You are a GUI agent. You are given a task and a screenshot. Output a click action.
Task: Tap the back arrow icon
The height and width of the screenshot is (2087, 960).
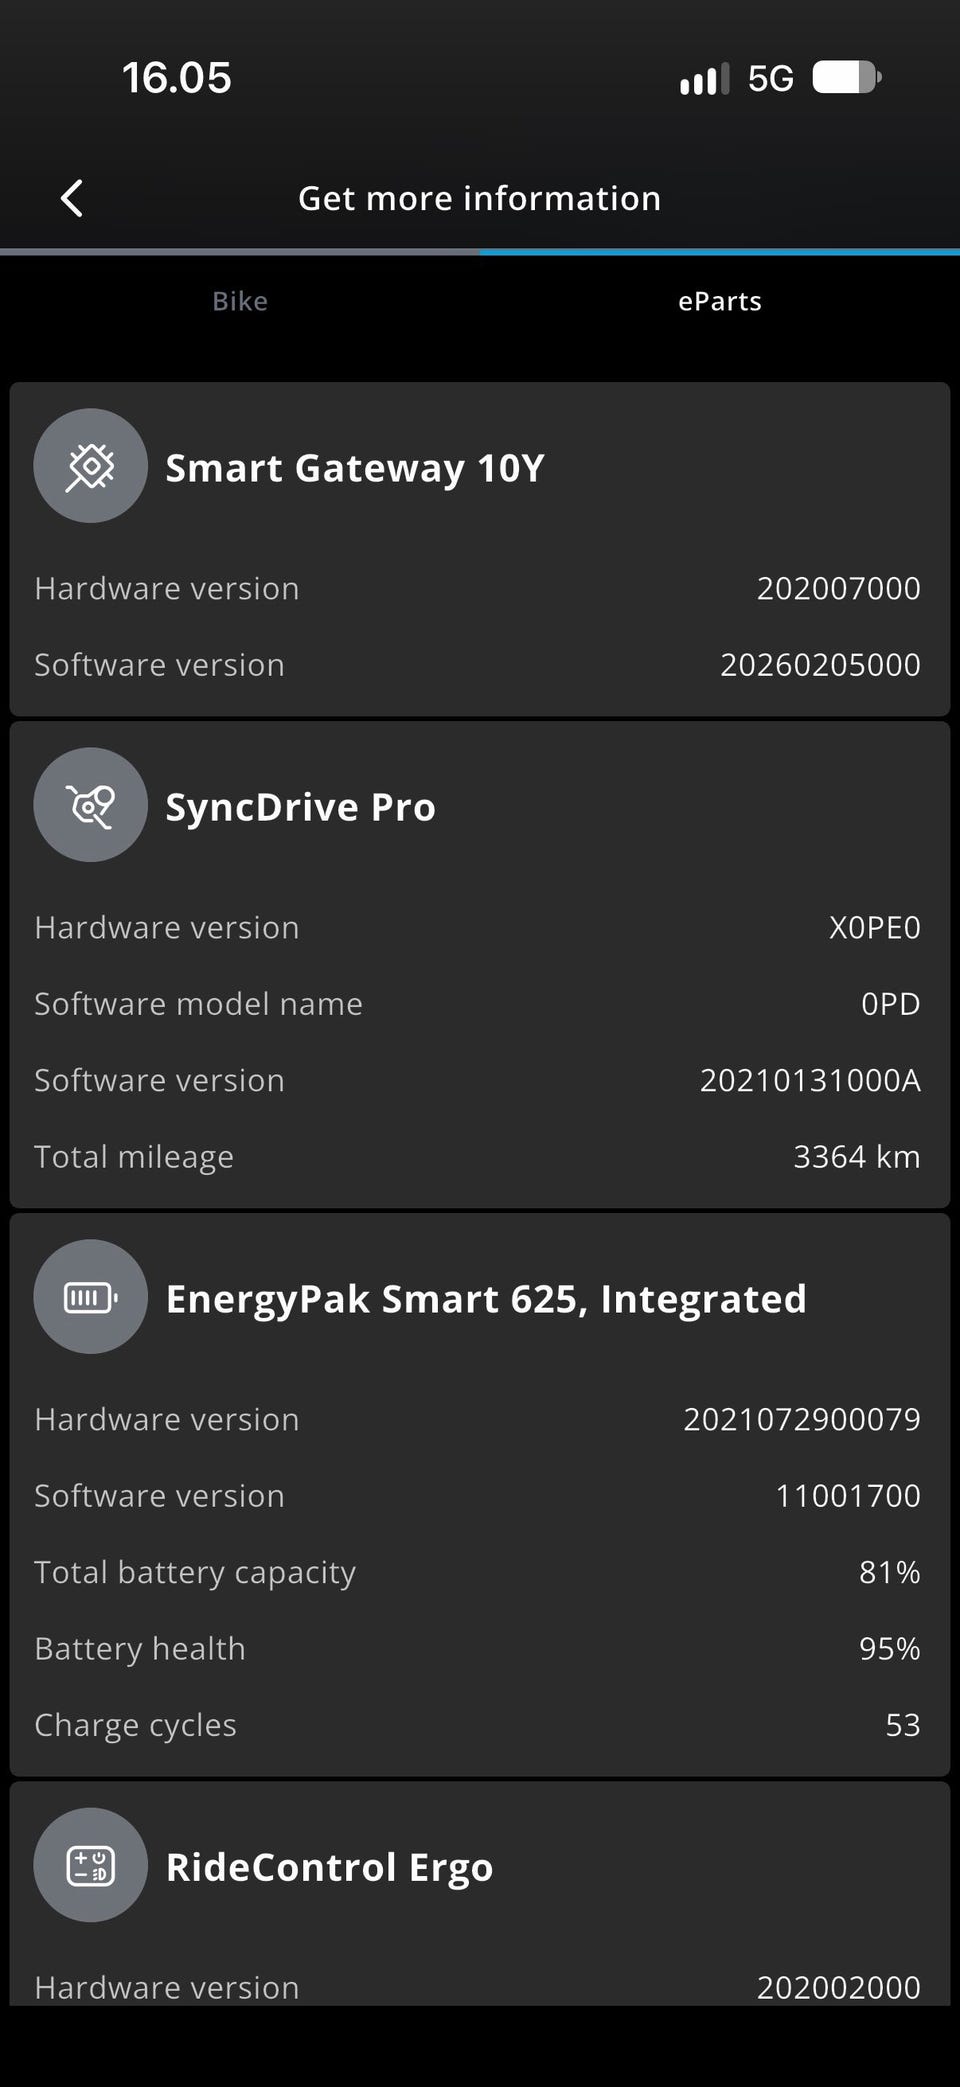72,198
